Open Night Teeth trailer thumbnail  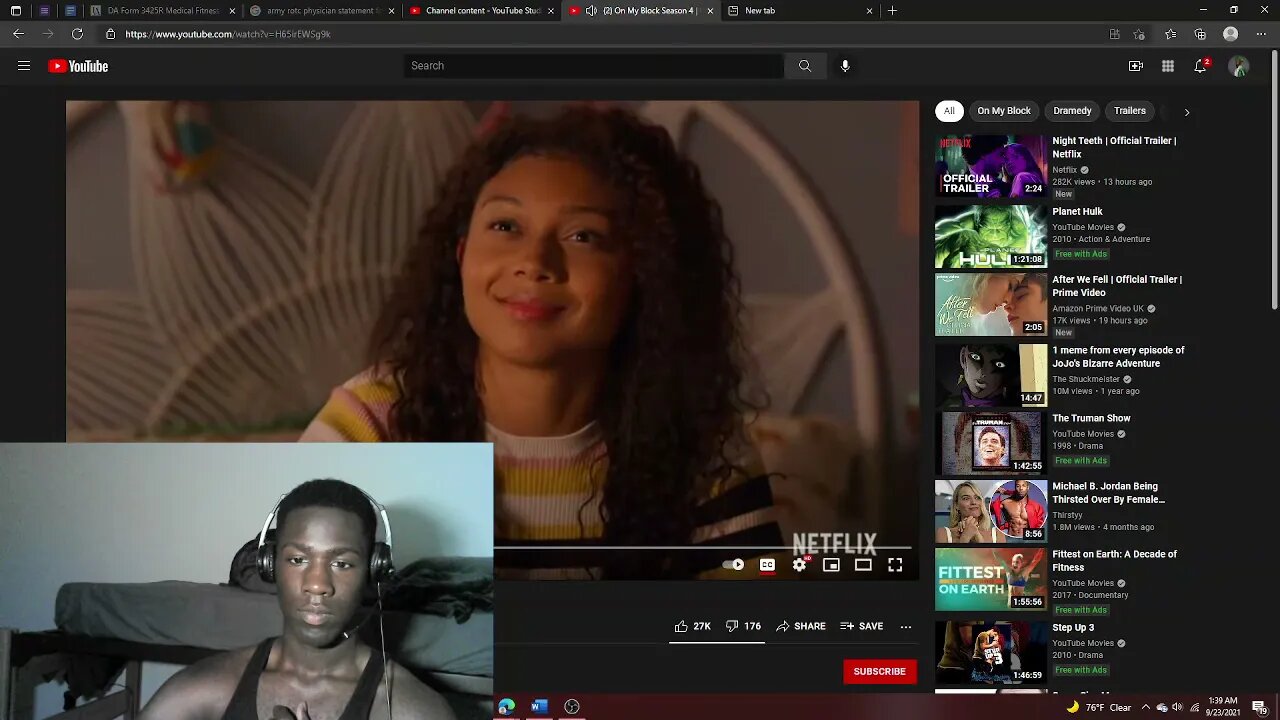pos(991,166)
